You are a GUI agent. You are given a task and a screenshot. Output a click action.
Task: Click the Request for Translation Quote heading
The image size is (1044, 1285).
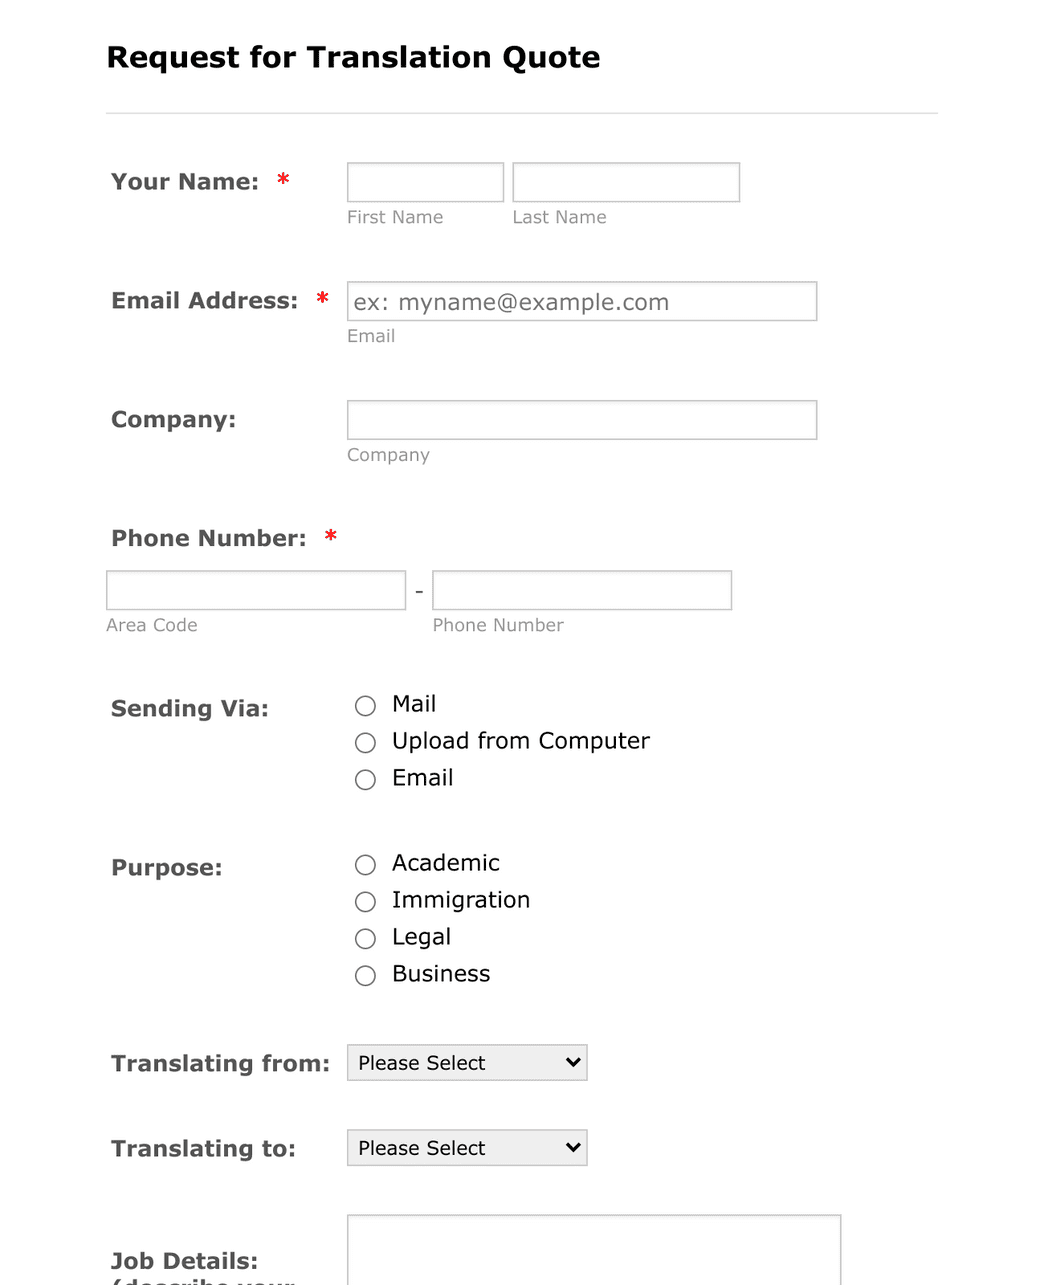pyautogui.click(x=353, y=57)
